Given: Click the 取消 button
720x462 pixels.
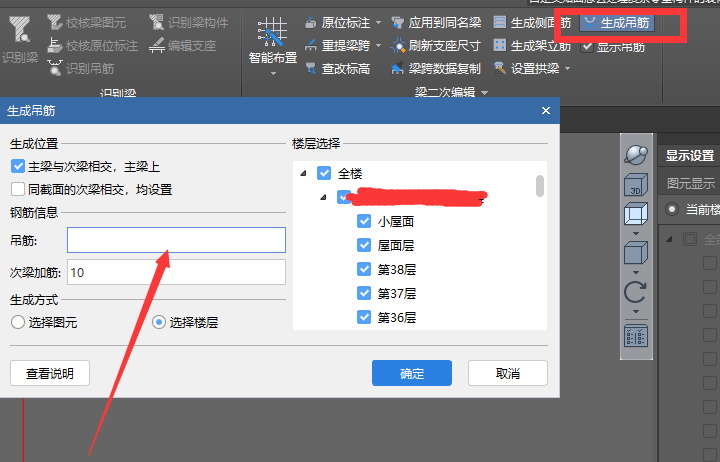Looking at the screenshot, I should (x=508, y=373).
